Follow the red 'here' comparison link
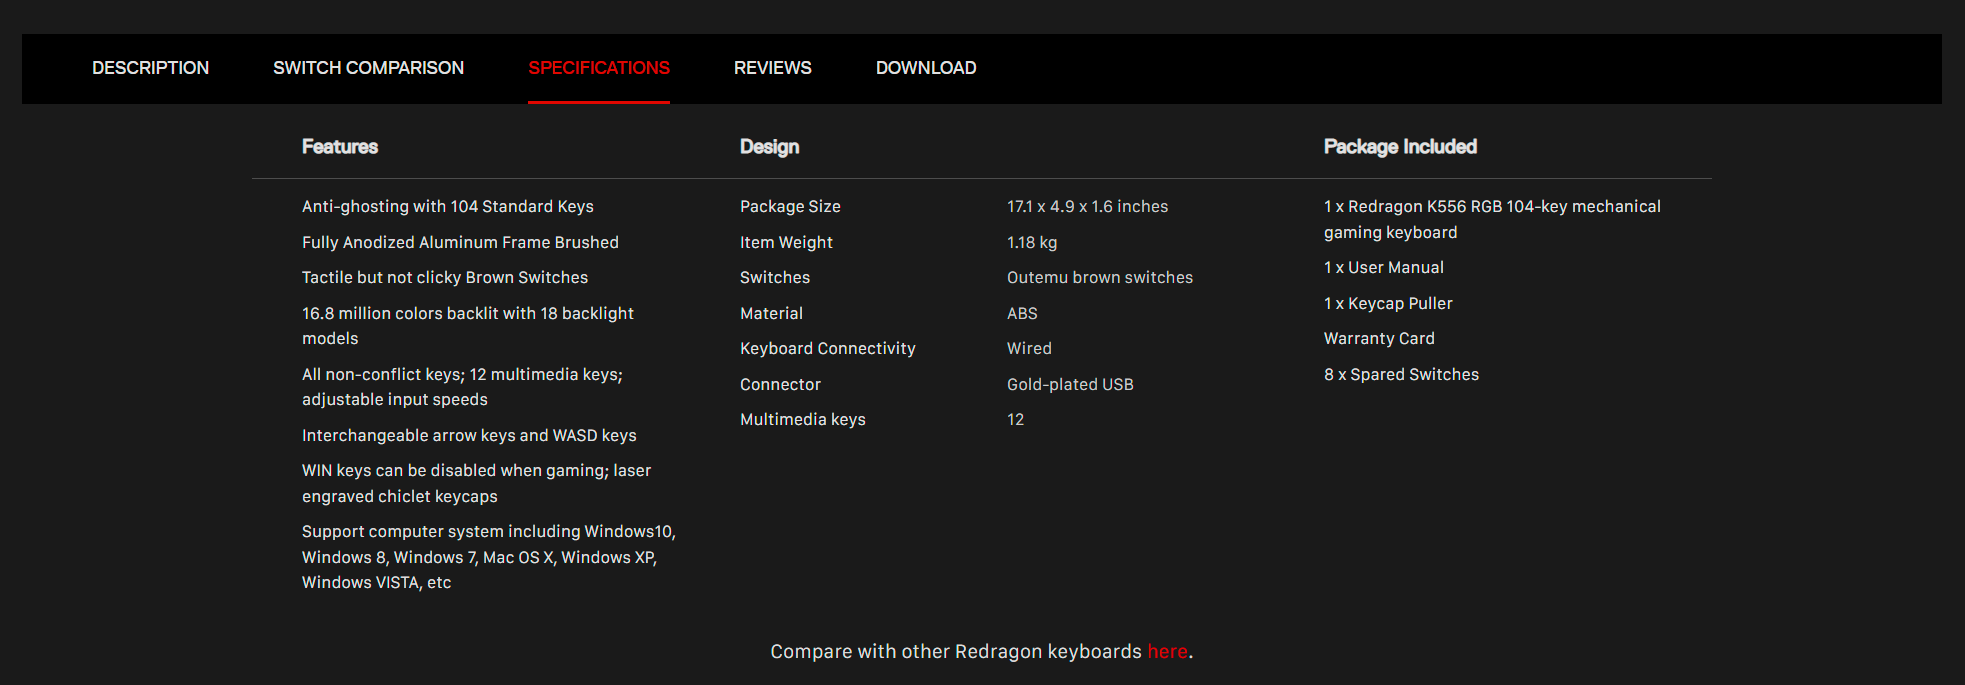 (x=1167, y=652)
